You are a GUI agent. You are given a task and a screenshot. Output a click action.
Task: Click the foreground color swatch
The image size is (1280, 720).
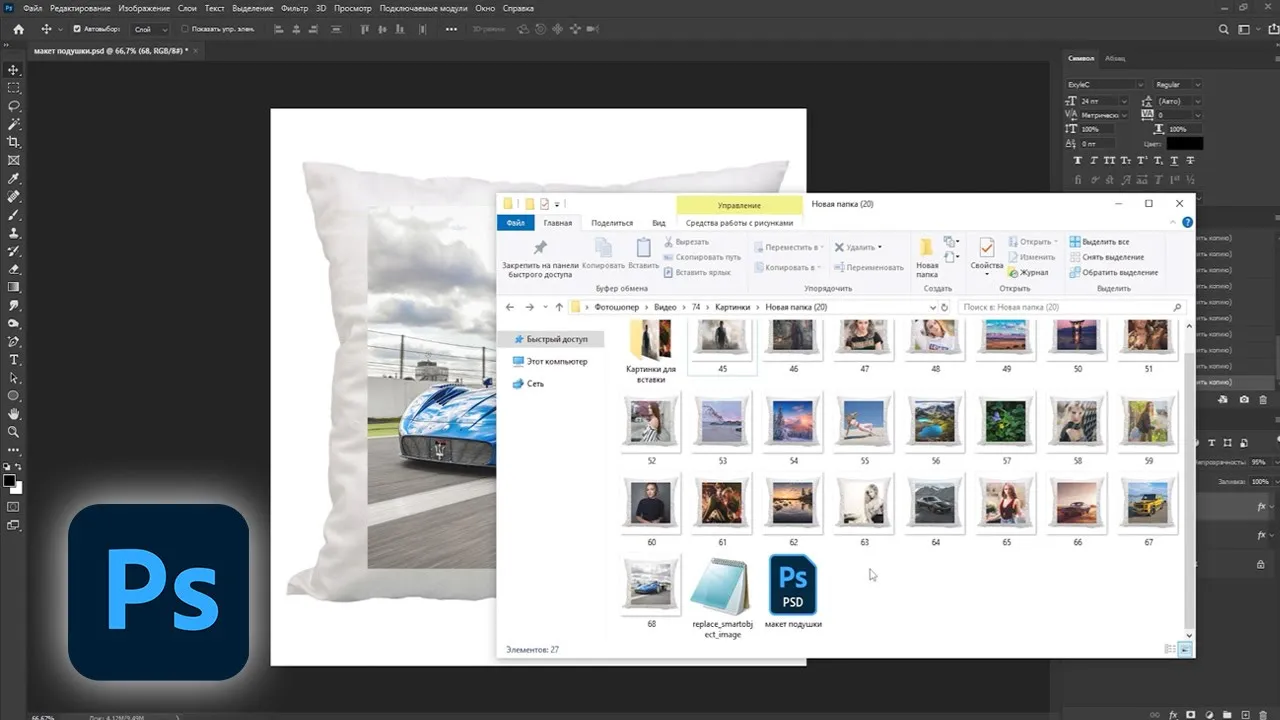pyautogui.click(x=9, y=480)
